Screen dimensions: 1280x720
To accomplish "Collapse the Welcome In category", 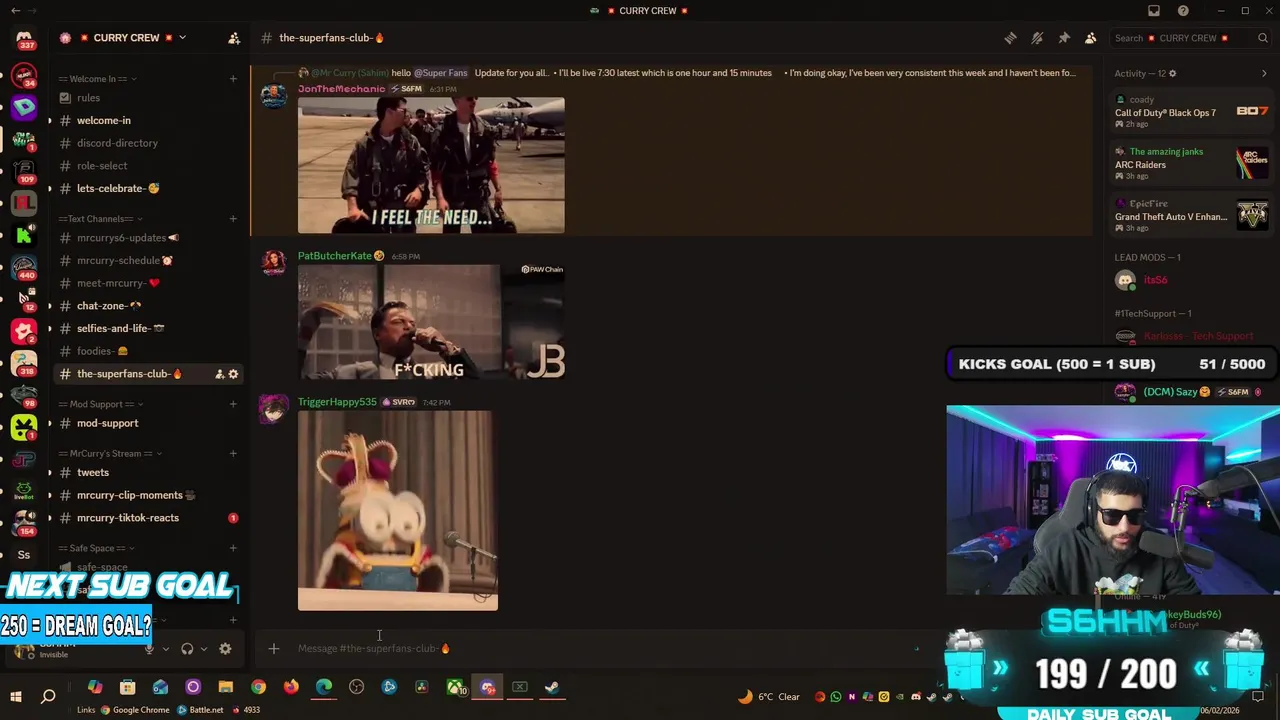I will coord(97,79).
